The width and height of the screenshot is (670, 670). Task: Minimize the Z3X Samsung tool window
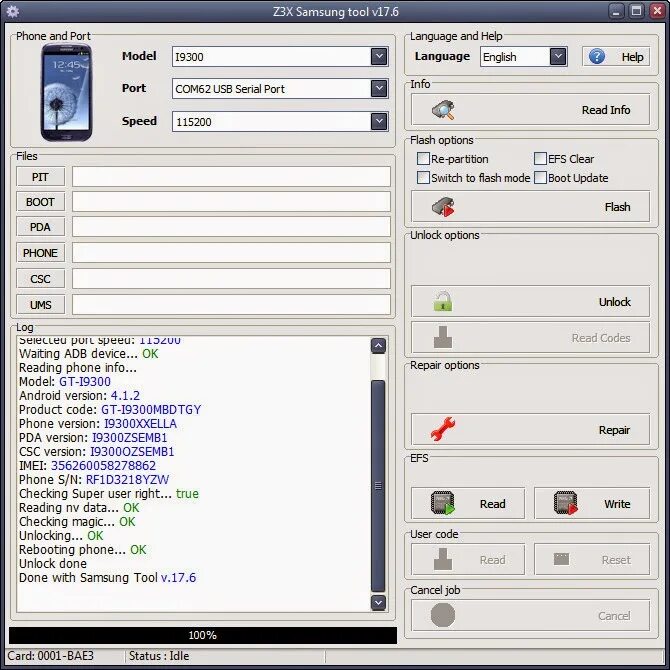[x=616, y=11]
